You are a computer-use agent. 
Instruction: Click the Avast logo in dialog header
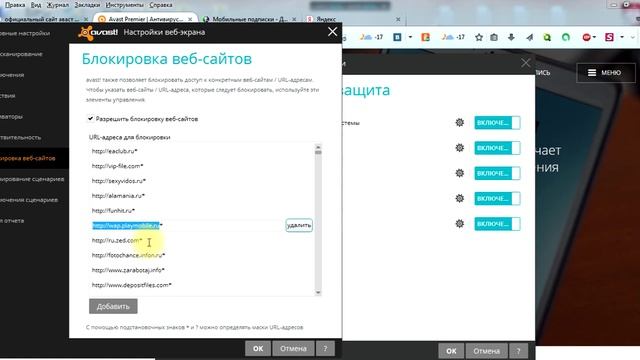[x=98, y=33]
